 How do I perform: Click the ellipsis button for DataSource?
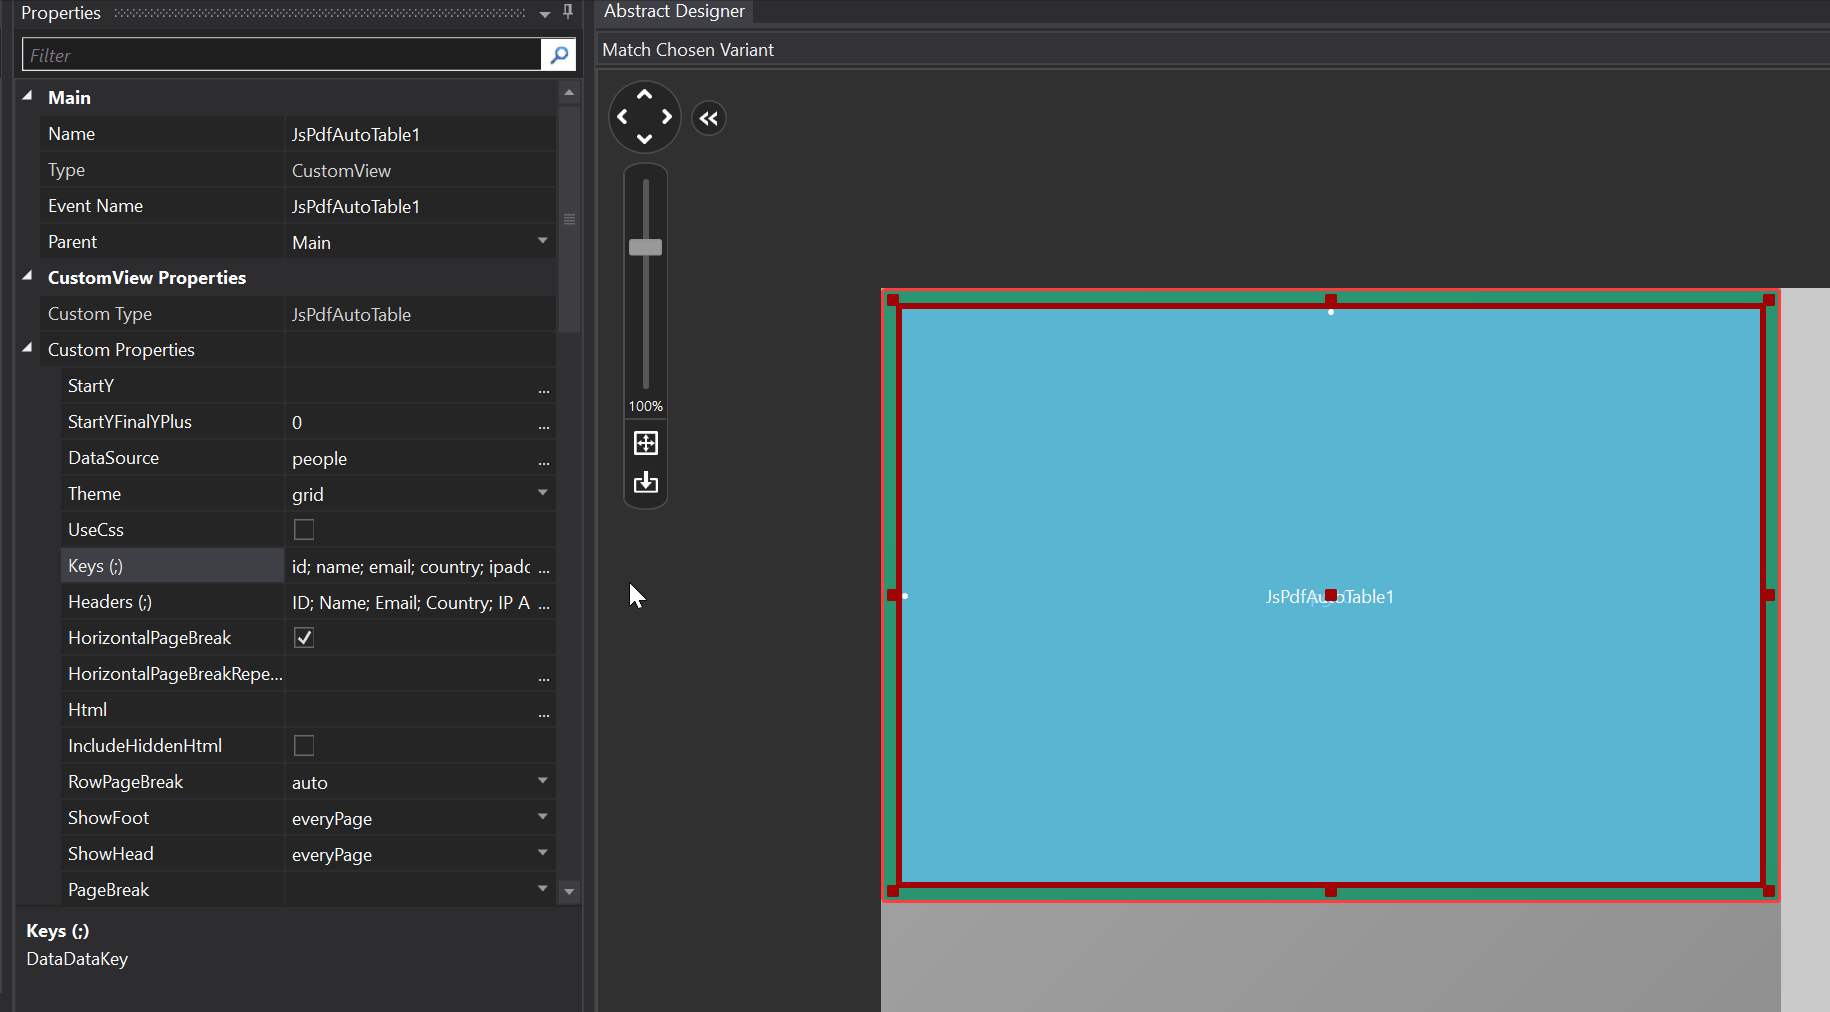[x=543, y=460]
